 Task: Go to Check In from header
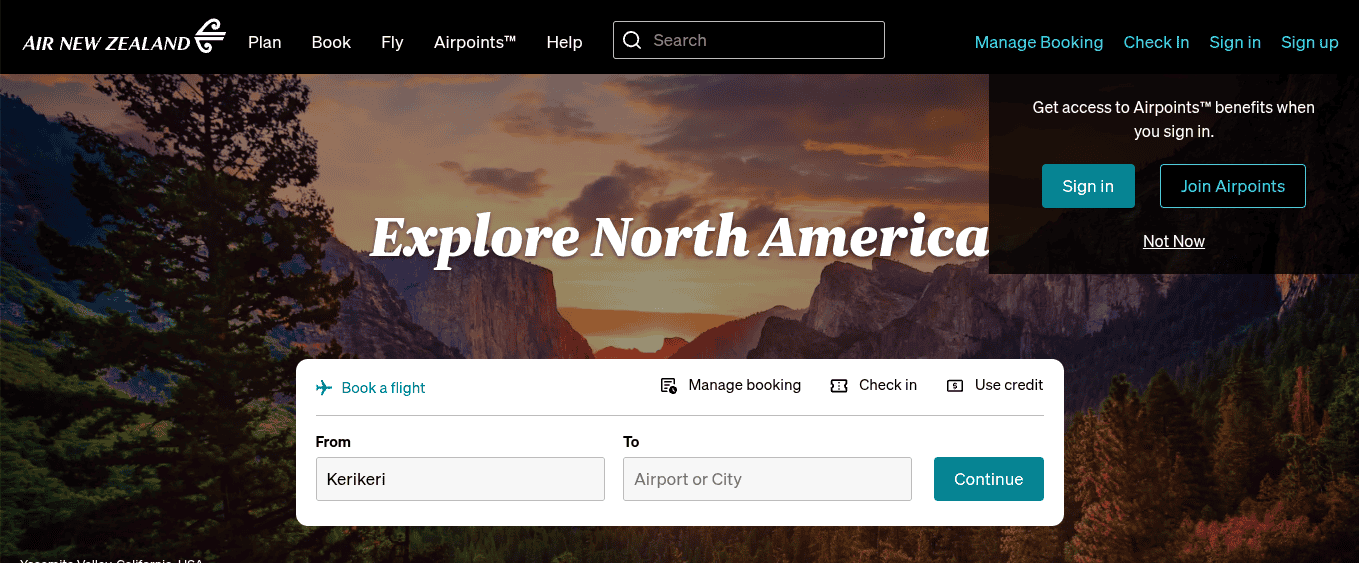pos(1156,42)
